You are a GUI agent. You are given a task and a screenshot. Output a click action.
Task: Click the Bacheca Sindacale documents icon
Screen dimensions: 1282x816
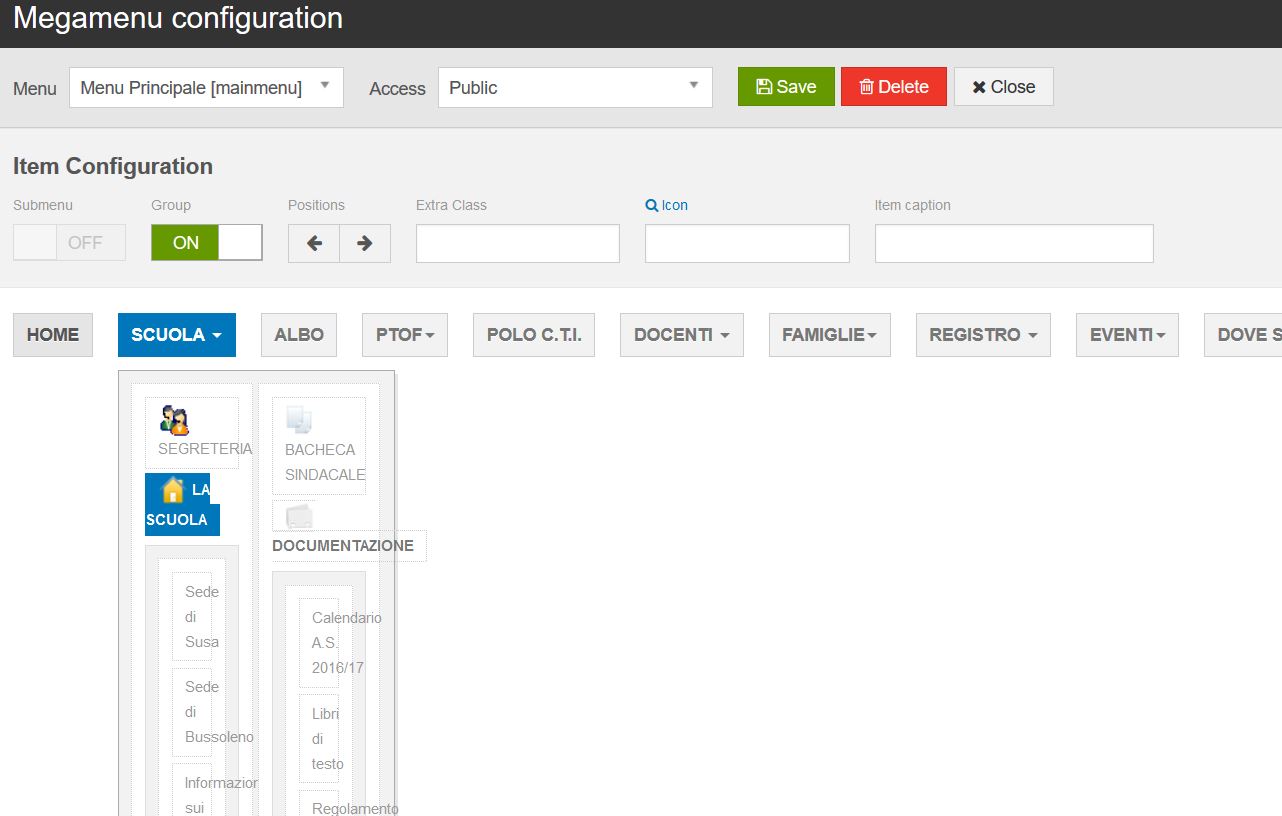[299, 420]
